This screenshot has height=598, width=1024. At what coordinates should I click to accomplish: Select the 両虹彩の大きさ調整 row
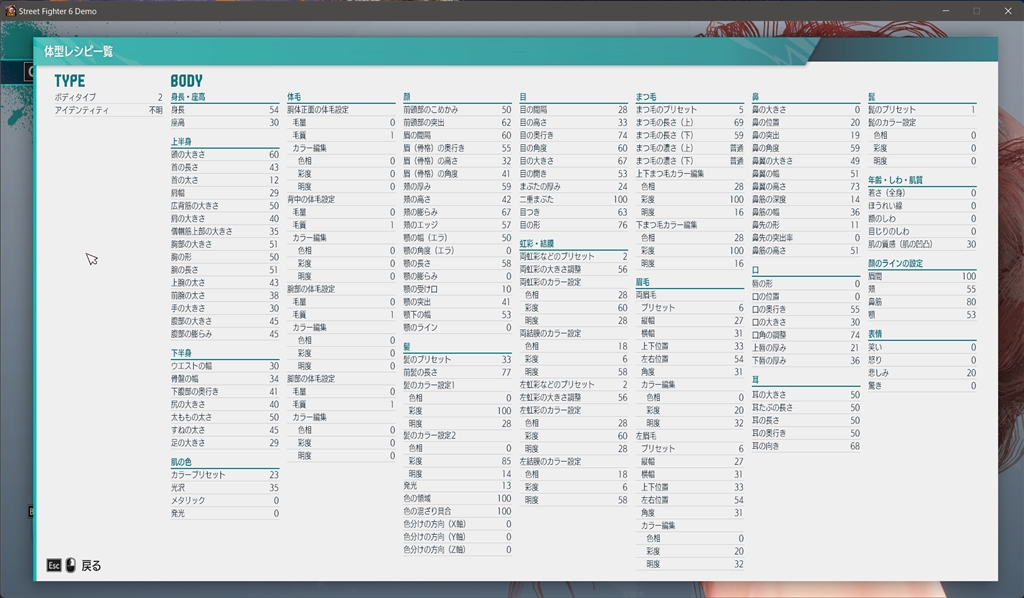[x=573, y=269]
